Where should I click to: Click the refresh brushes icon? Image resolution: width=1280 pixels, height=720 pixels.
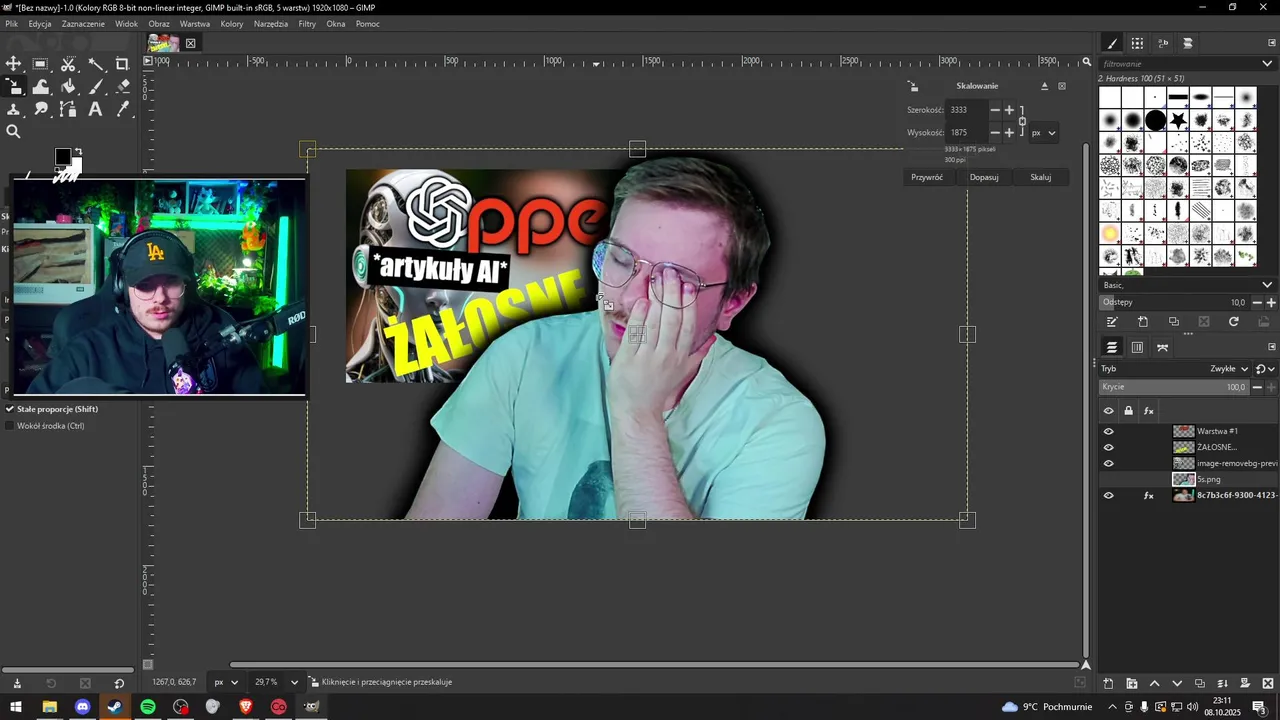coord(1234,322)
